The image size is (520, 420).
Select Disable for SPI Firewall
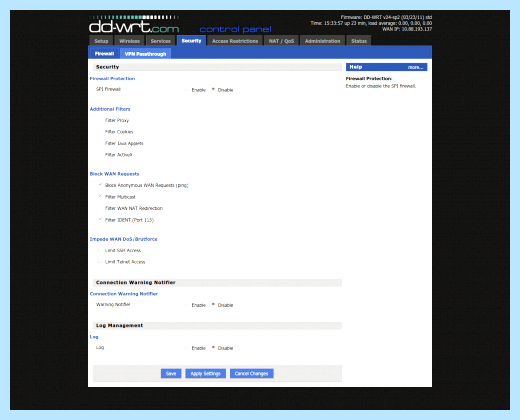click(213, 90)
